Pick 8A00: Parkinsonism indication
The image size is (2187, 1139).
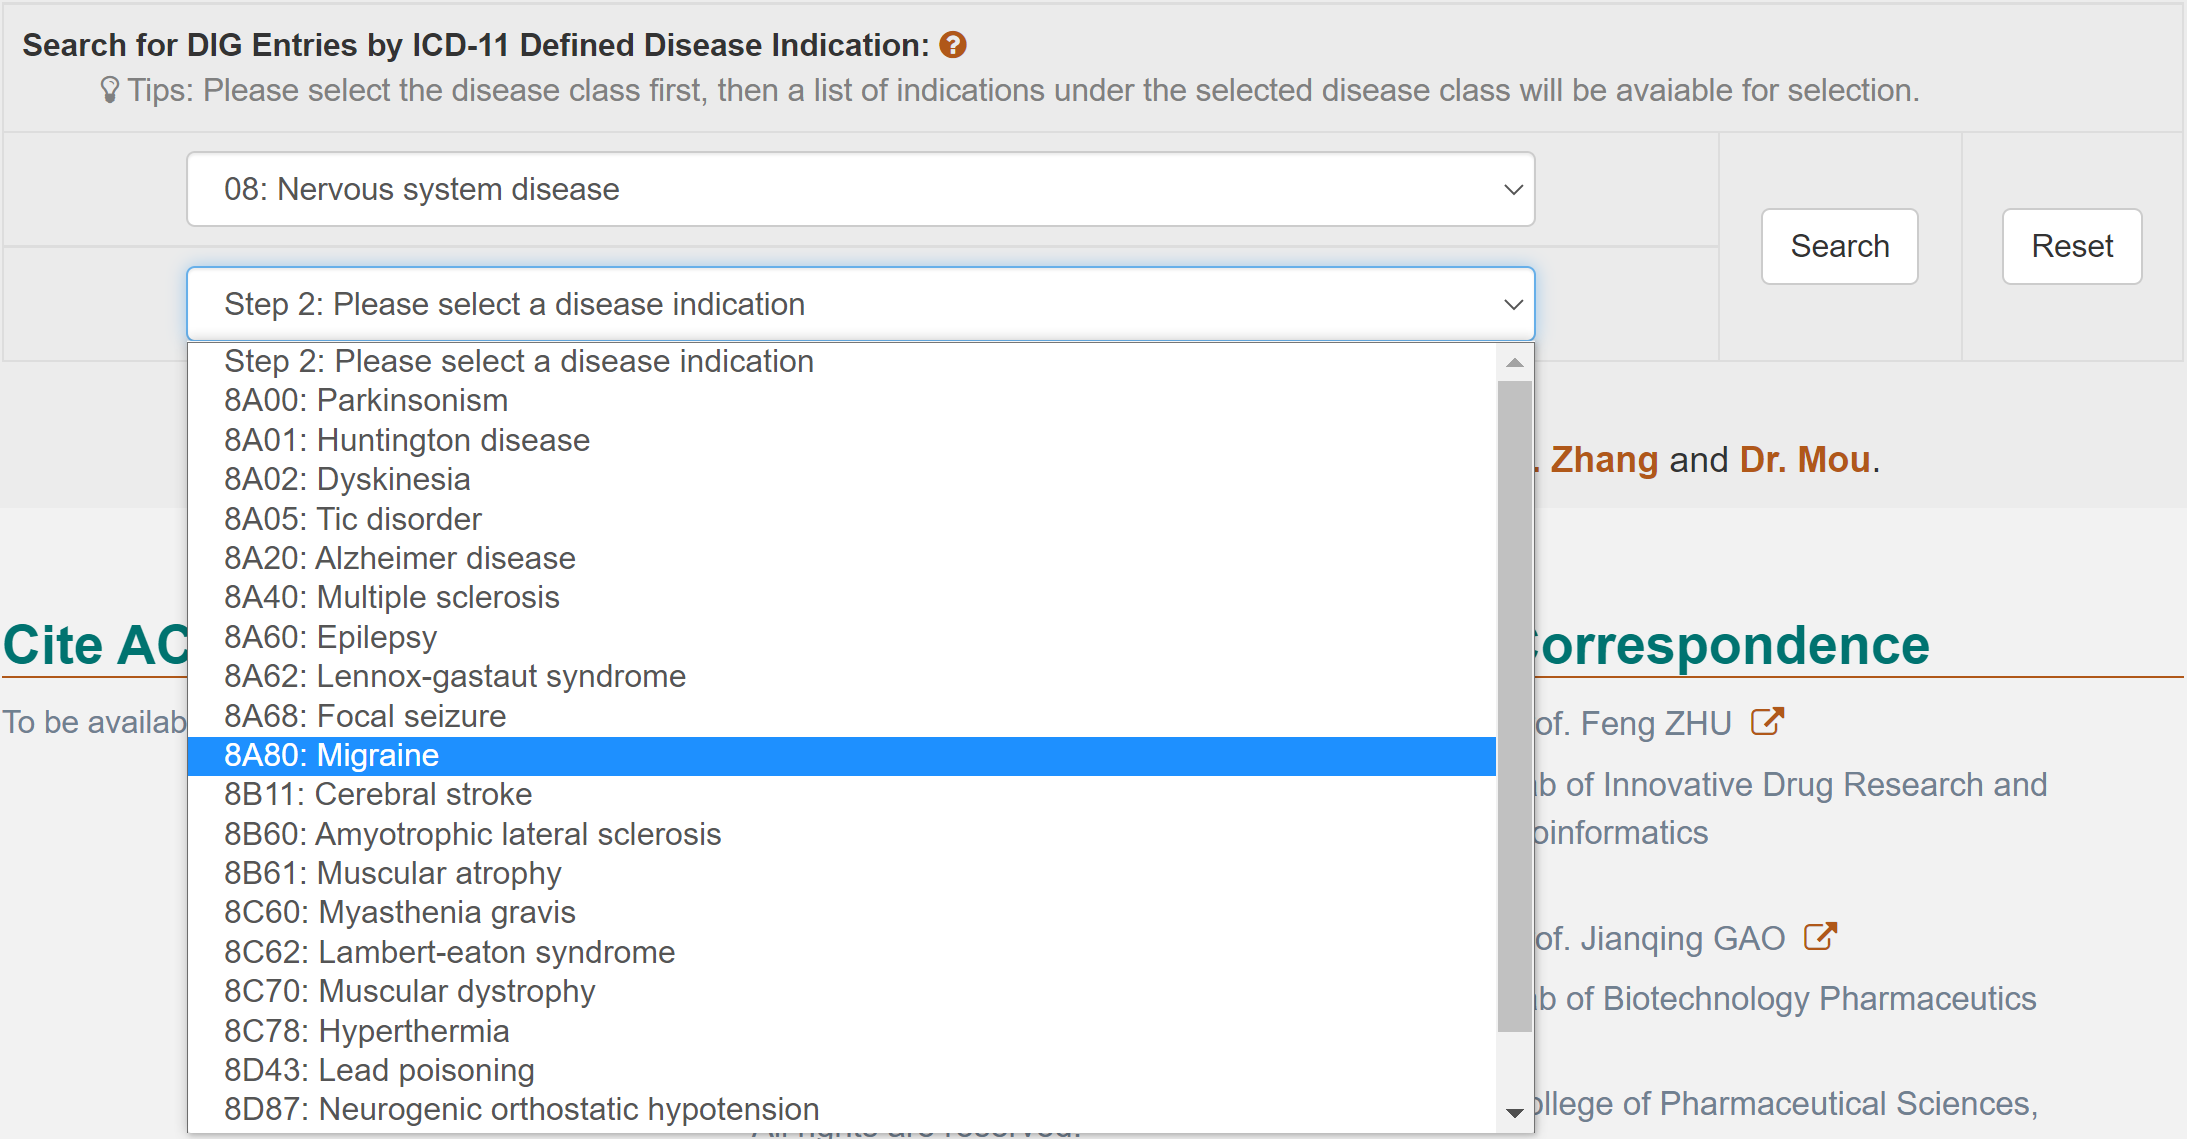pyautogui.click(x=365, y=400)
